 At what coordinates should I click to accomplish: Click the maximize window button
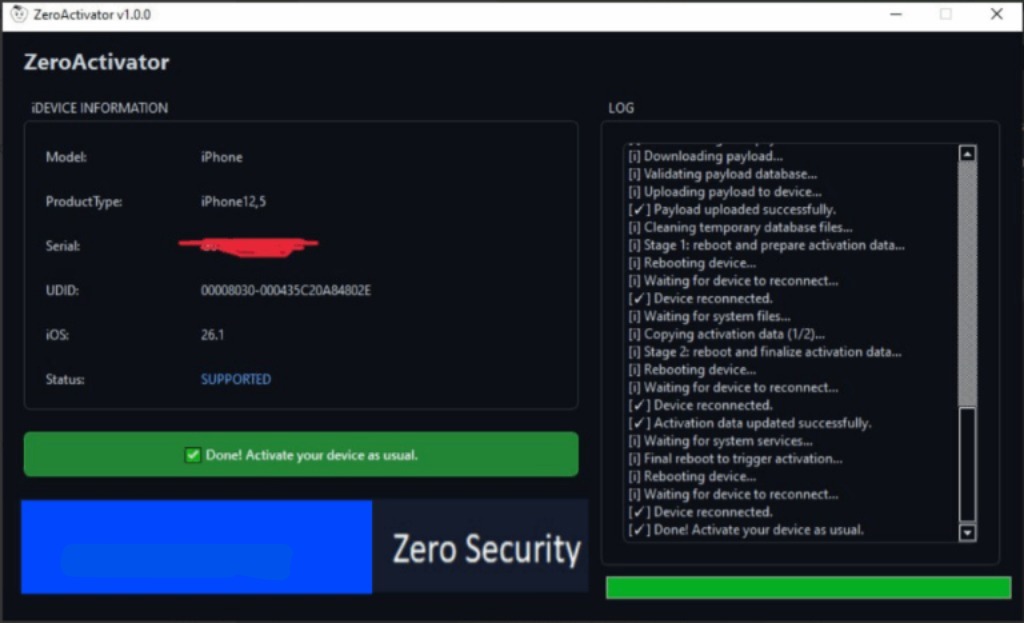(x=945, y=15)
